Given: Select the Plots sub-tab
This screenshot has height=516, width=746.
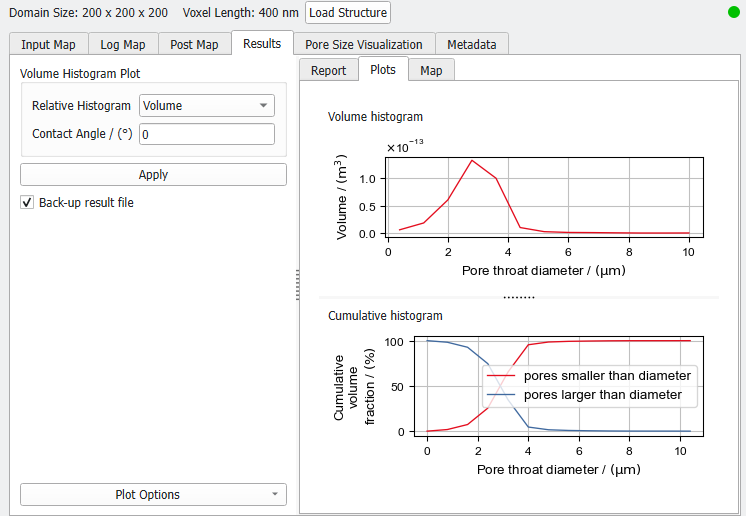Looking at the screenshot, I should tap(383, 69).
